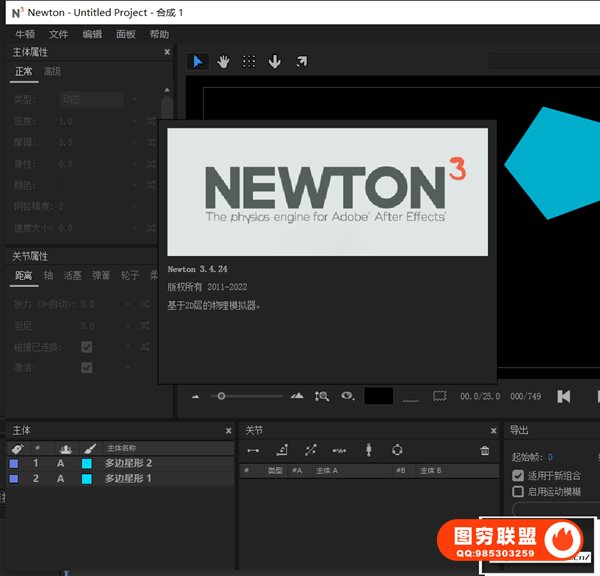This screenshot has width=600, height=576.
Task: Activate the hand pan tool
Action: [x=223, y=61]
